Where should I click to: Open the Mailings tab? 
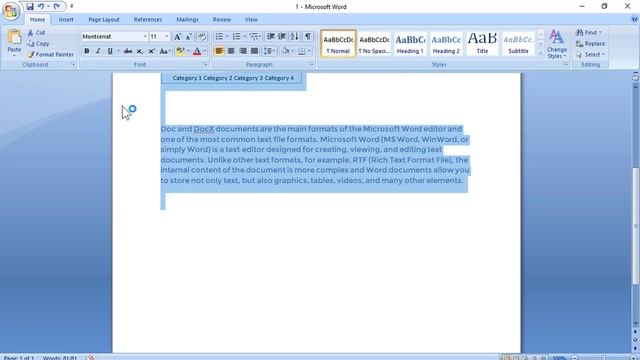coord(187,20)
